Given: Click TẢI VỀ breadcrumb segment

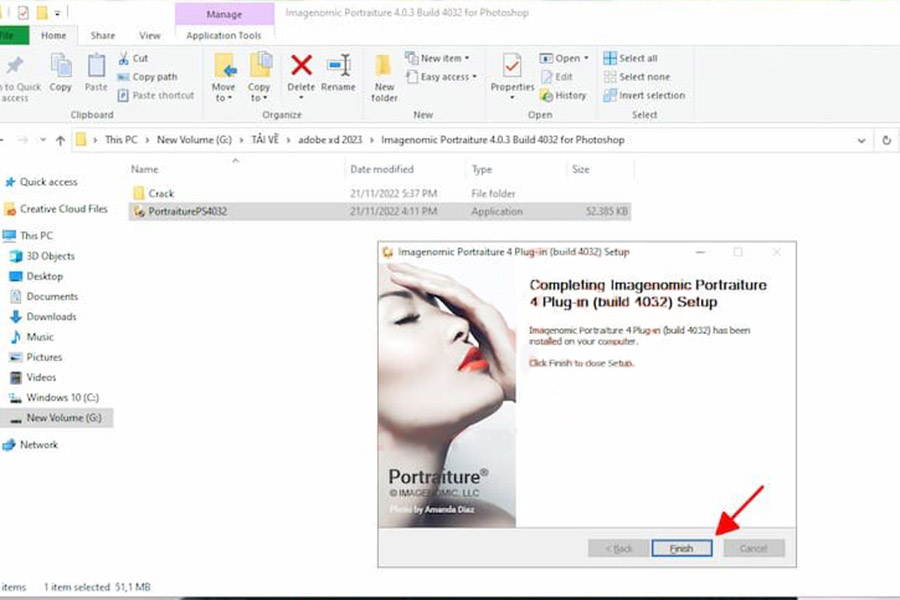Looking at the screenshot, I should pos(265,140).
